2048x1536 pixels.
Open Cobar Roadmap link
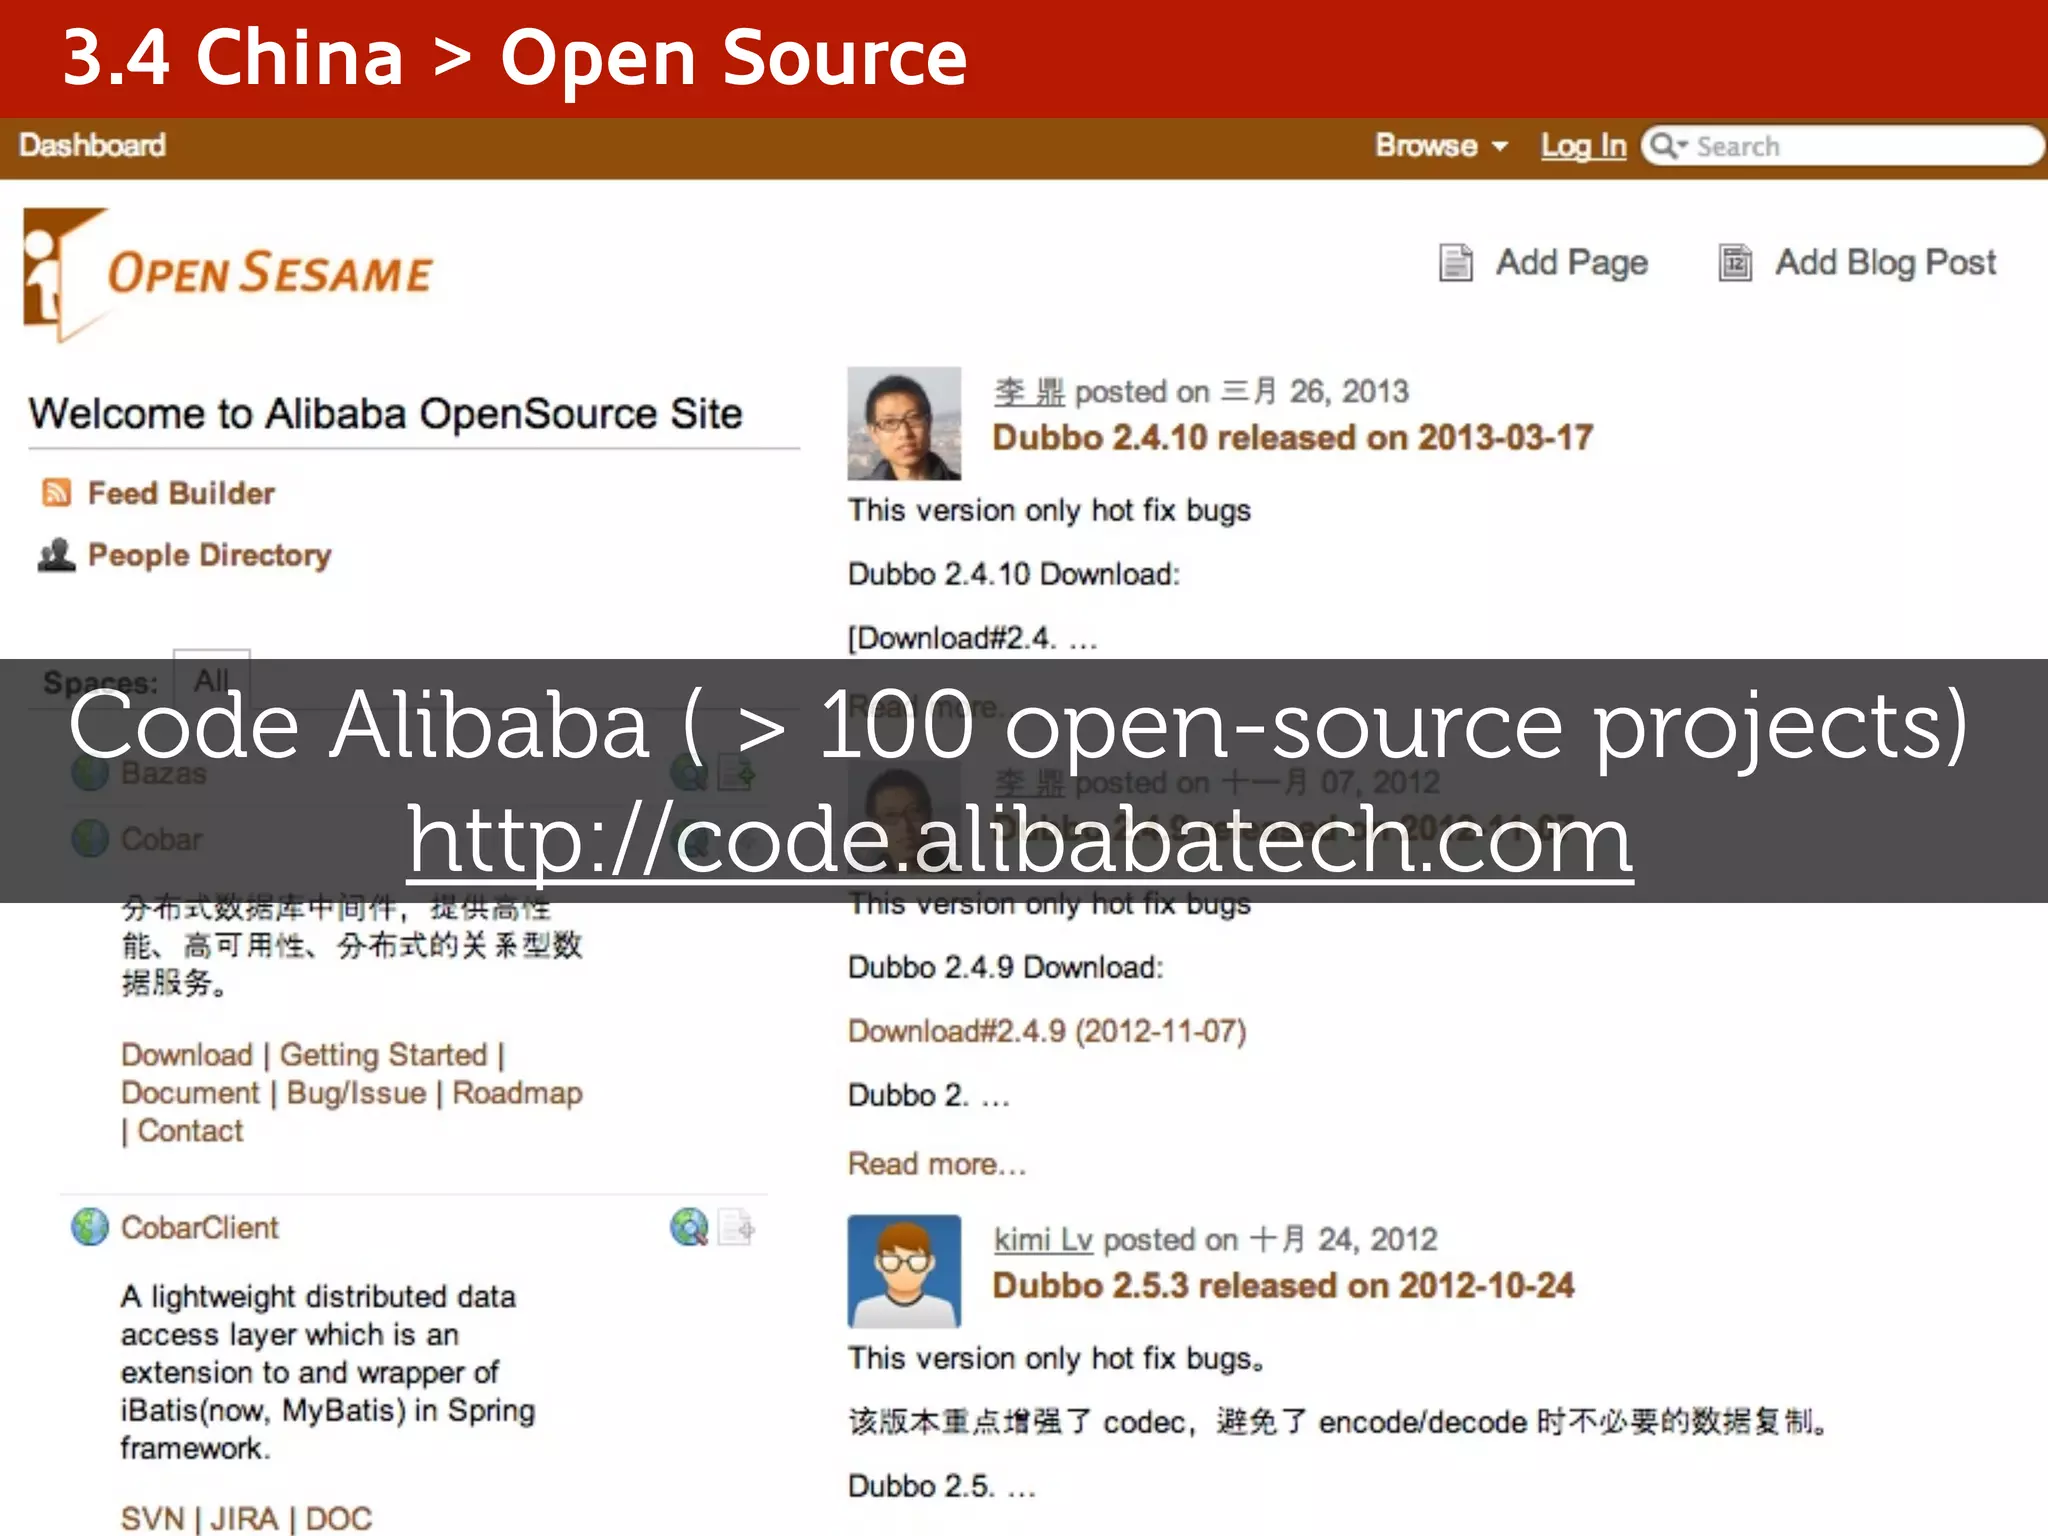point(517,1093)
